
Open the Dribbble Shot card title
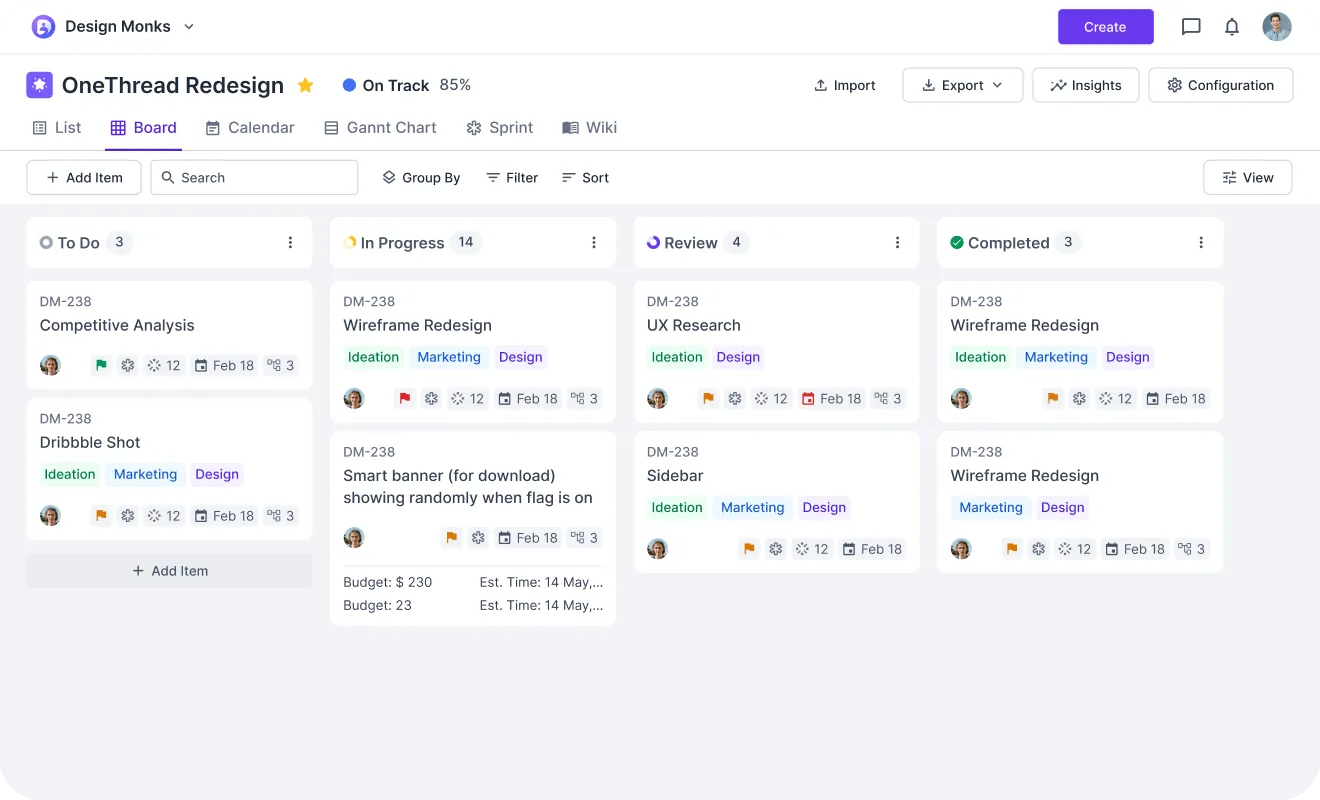(90, 442)
